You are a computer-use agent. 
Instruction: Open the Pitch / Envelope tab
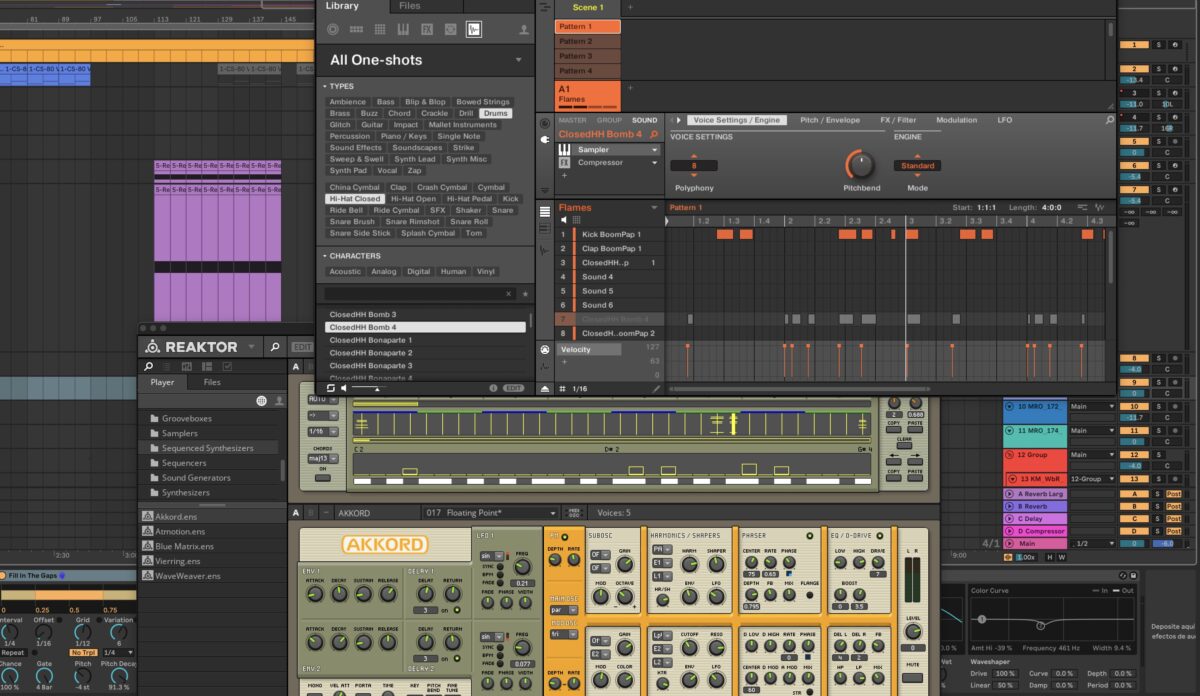[x=830, y=120]
